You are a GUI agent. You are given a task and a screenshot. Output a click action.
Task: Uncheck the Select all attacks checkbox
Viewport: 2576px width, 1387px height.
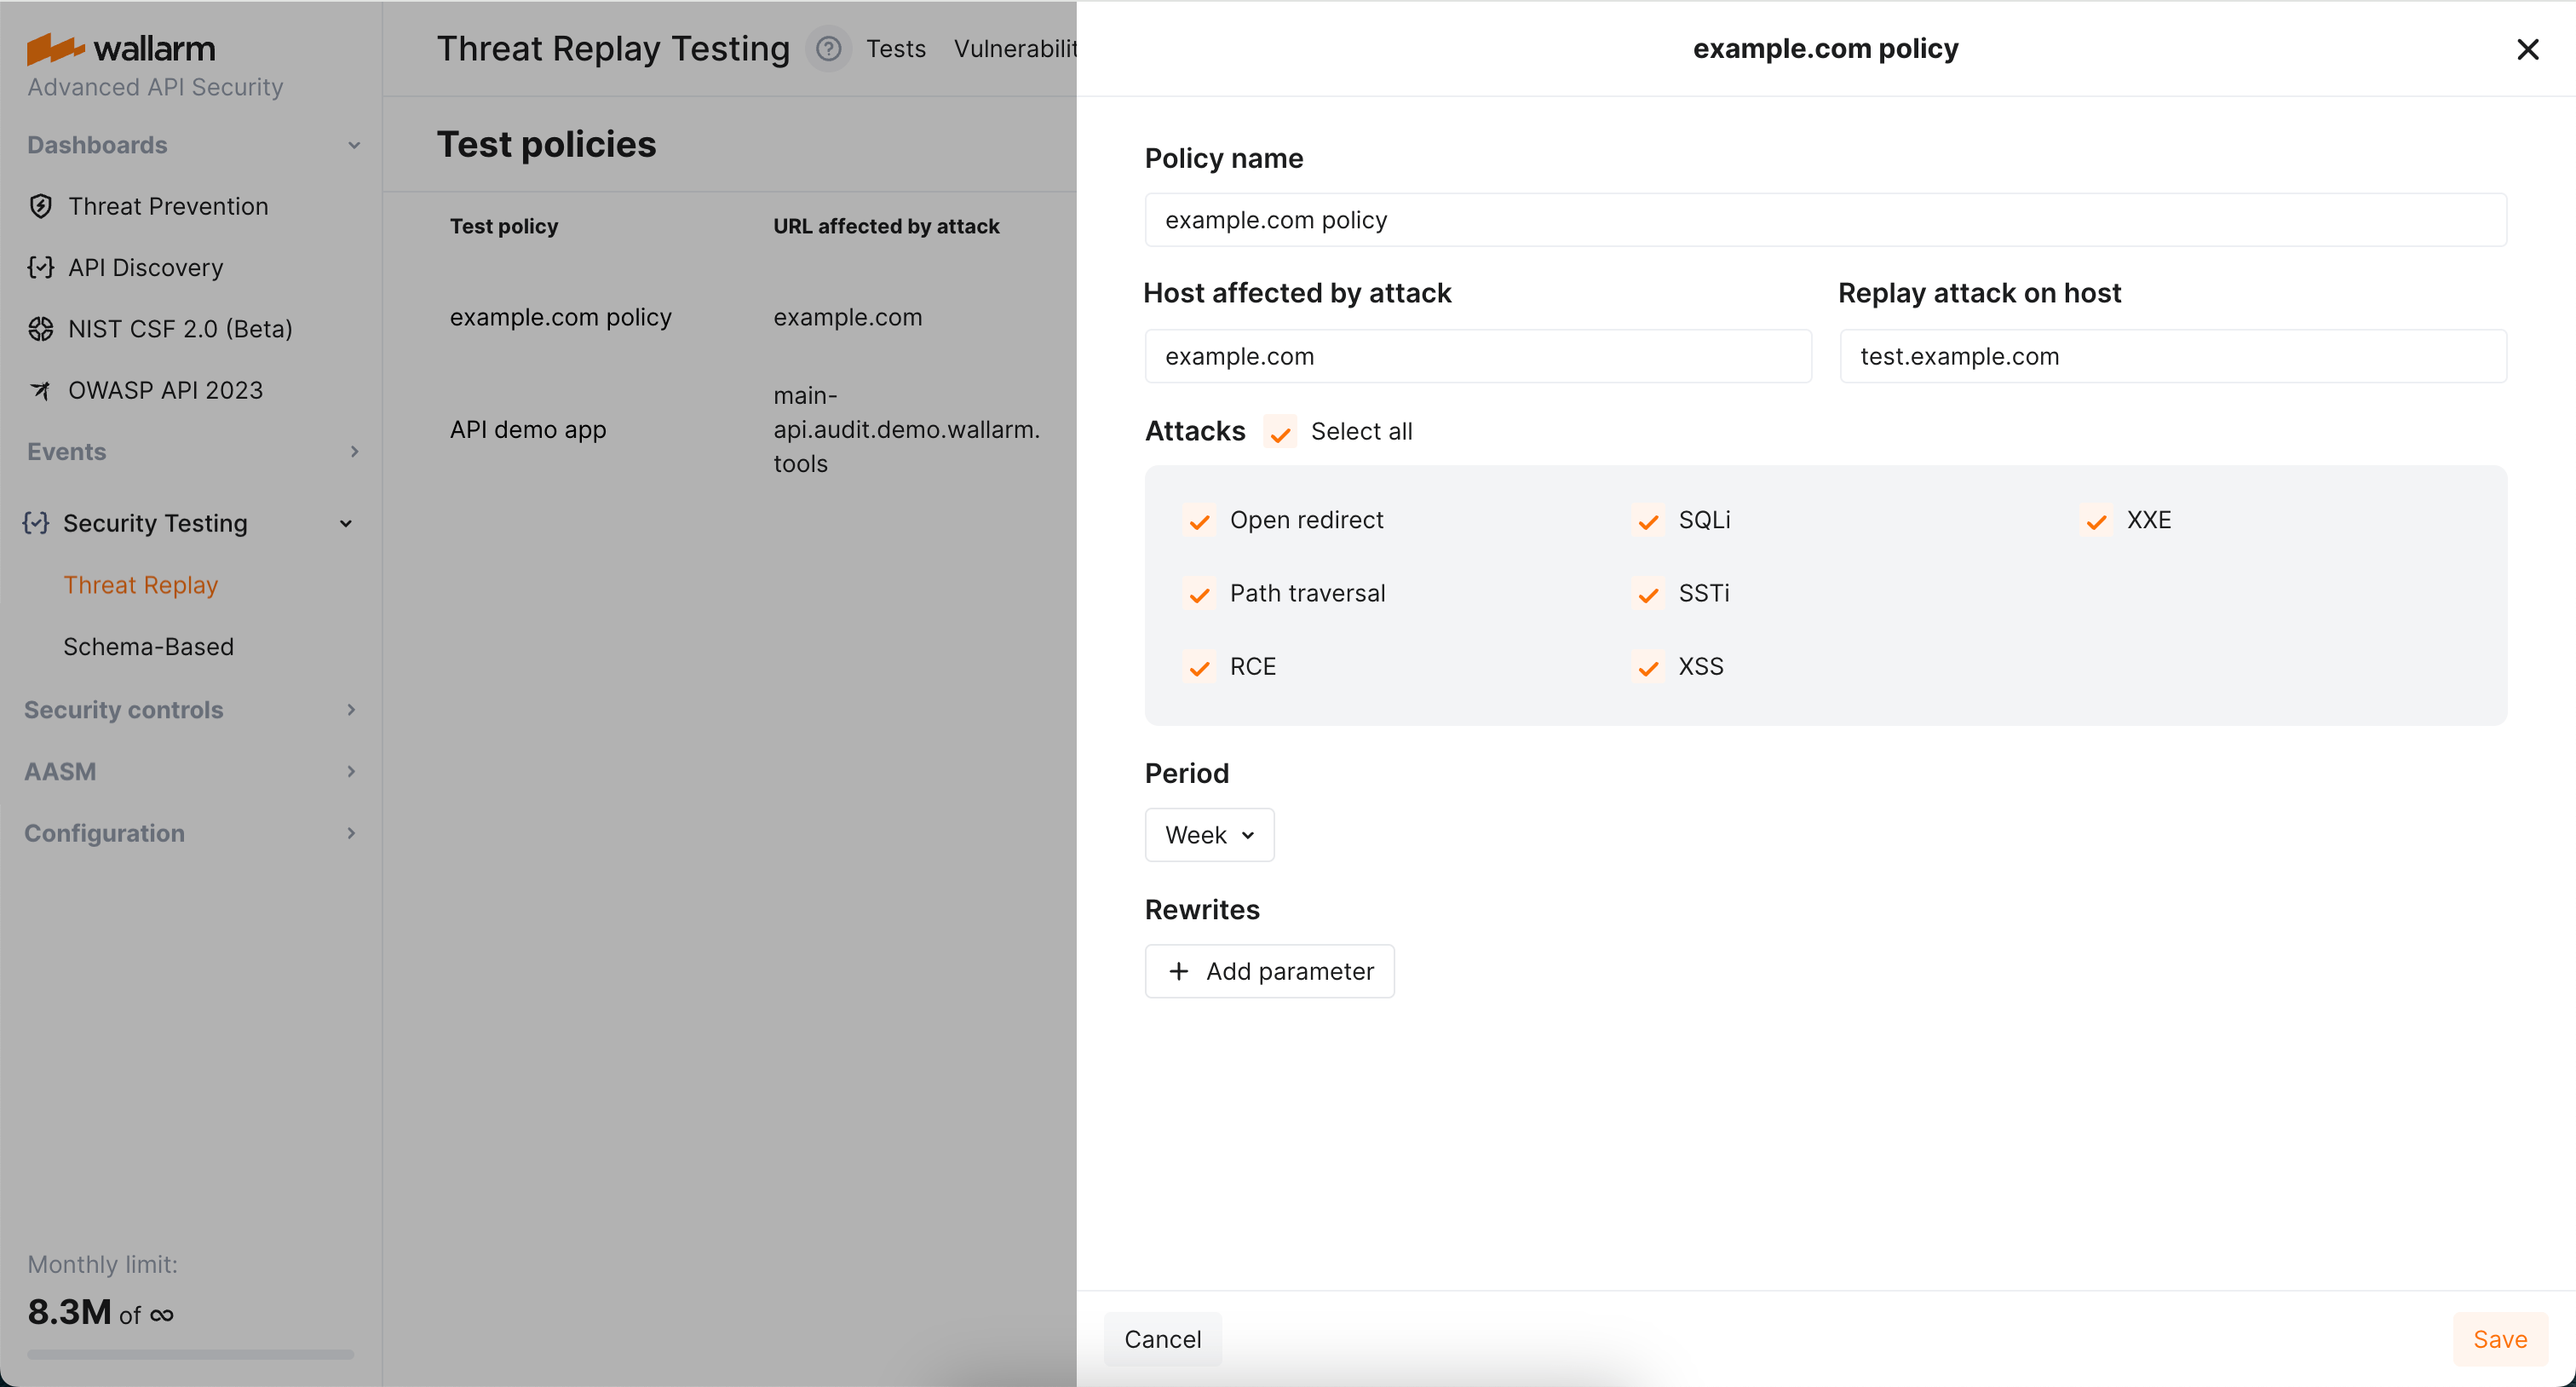[1280, 432]
